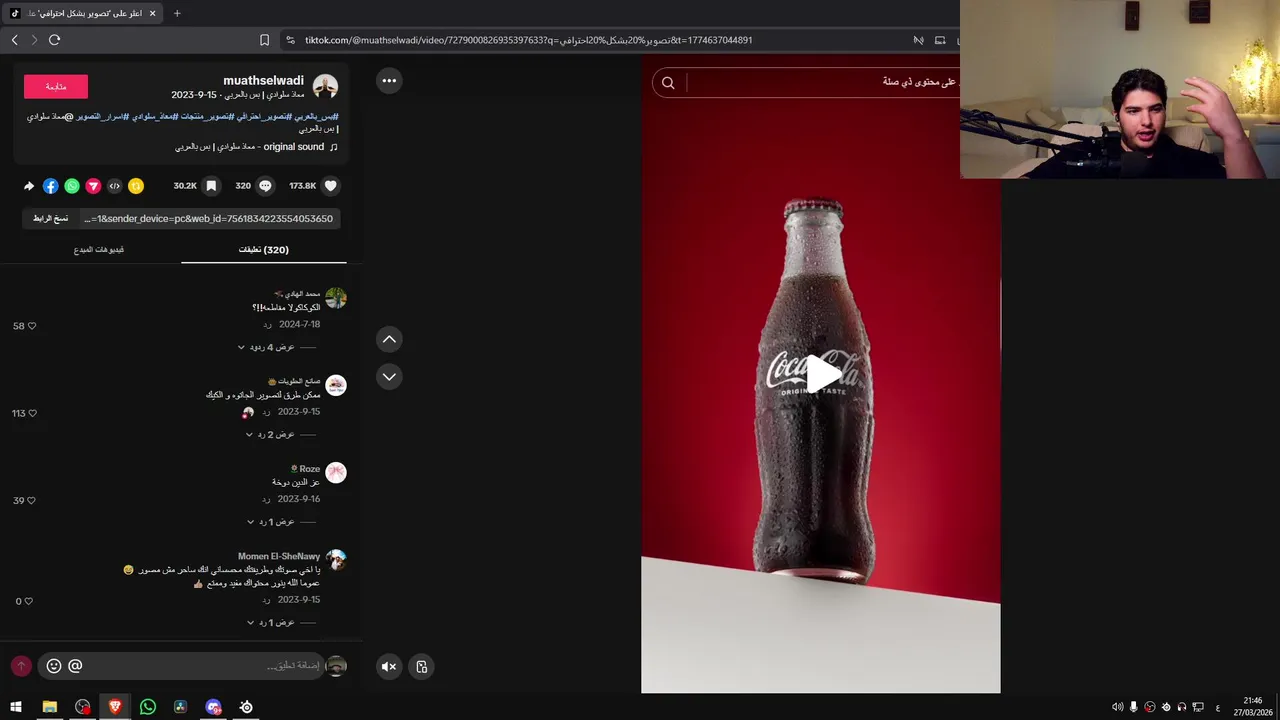The height and width of the screenshot is (720, 1280).
Task: Click the browser back arrow
Action: click(14, 40)
